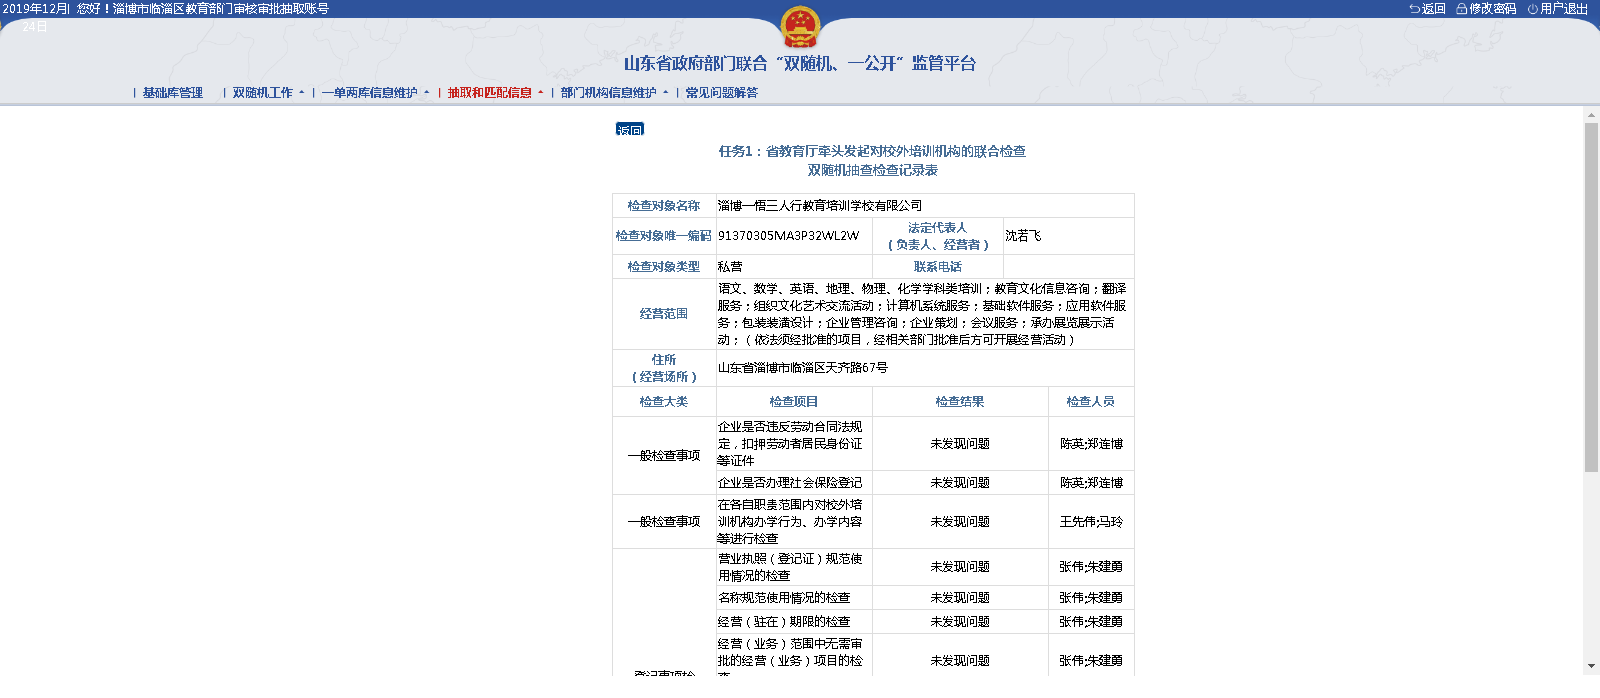Expand the 抽取和匹配信息 menu arrow
1600x698 pixels.
[541, 93]
